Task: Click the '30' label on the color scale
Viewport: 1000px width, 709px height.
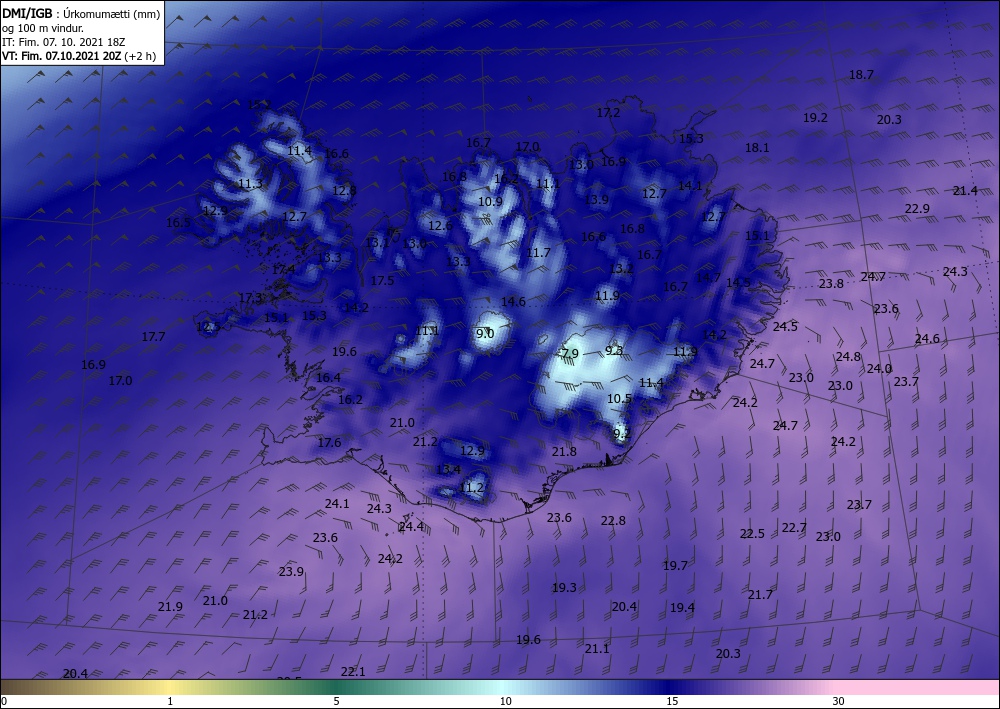Action: (838, 701)
